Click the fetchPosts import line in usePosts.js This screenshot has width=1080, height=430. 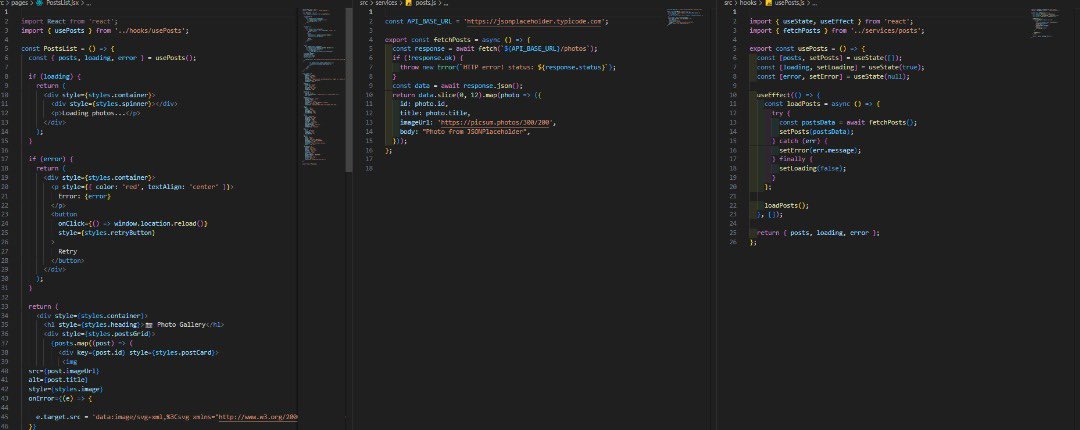pyautogui.click(x=837, y=31)
